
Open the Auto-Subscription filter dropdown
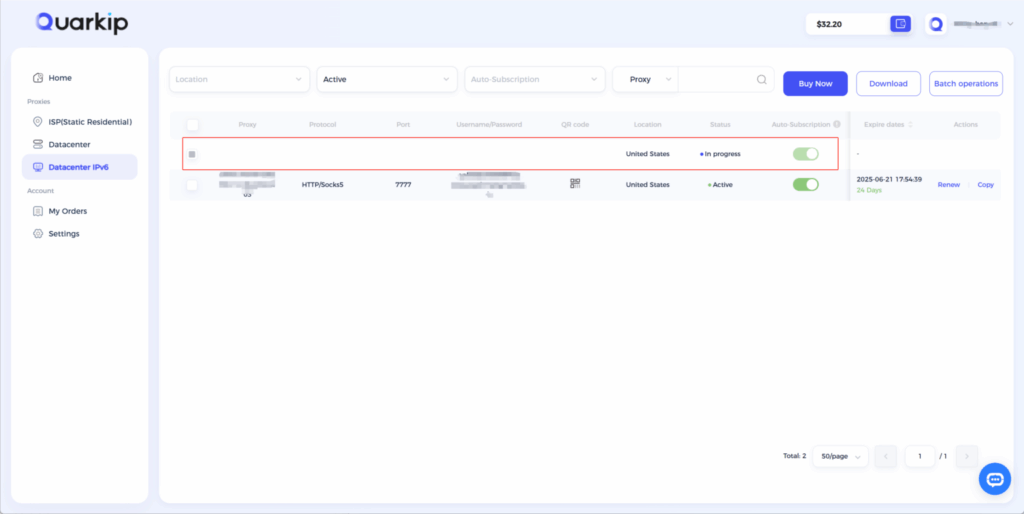534,79
